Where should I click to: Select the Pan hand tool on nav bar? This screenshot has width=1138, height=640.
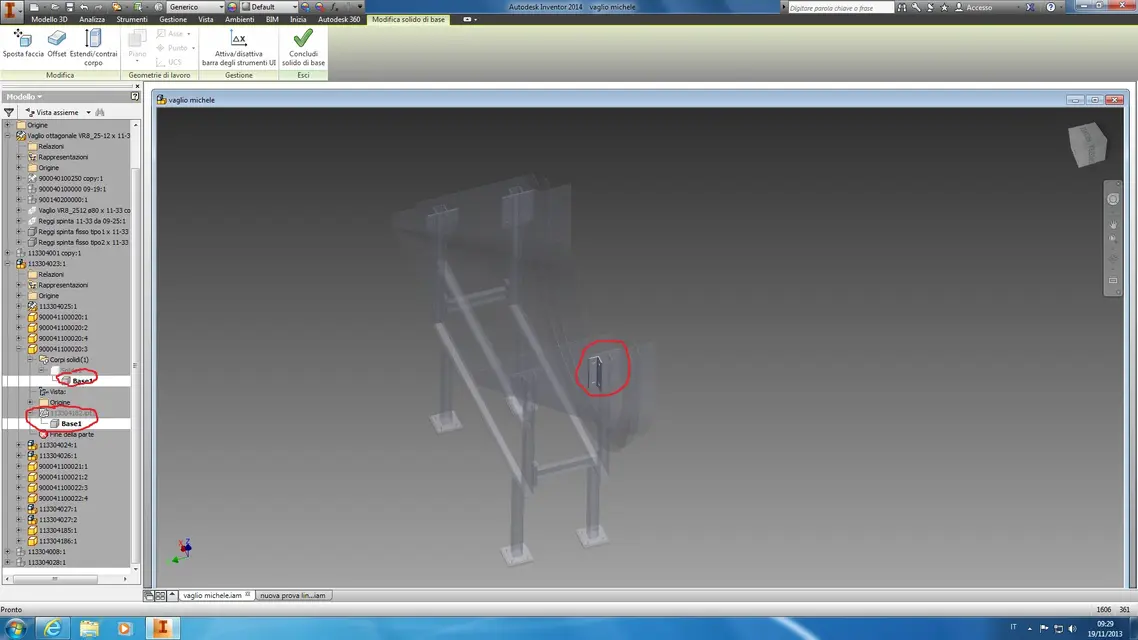click(x=1113, y=225)
